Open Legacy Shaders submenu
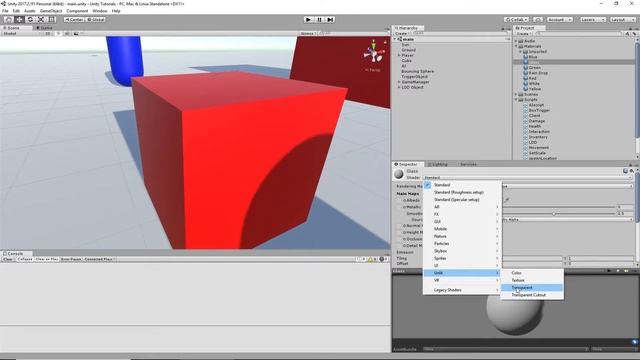 (462, 290)
